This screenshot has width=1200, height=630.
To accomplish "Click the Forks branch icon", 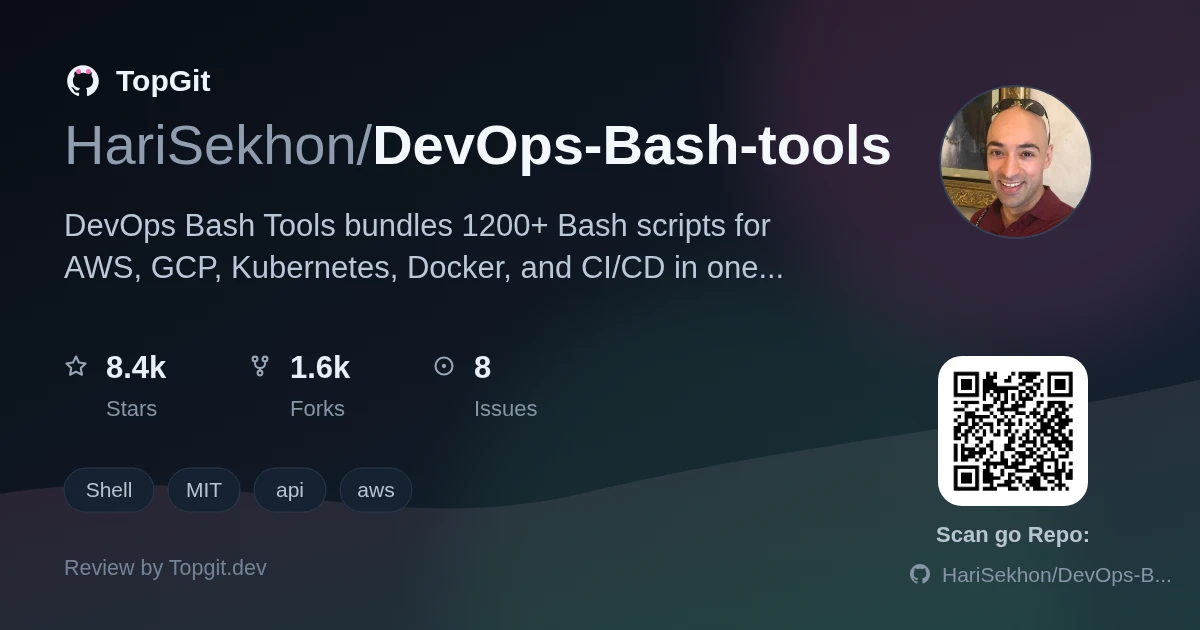I will [260, 366].
